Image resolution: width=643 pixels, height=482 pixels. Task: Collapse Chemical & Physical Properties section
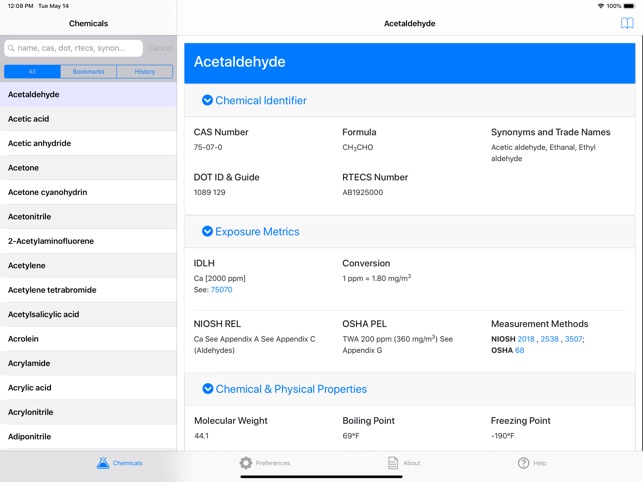[208, 389]
